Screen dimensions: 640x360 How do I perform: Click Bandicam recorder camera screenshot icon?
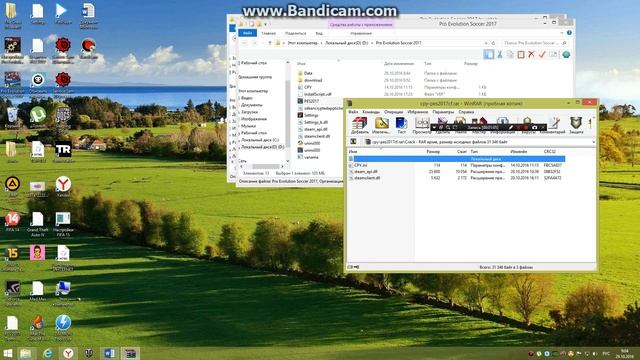click(x=534, y=128)
